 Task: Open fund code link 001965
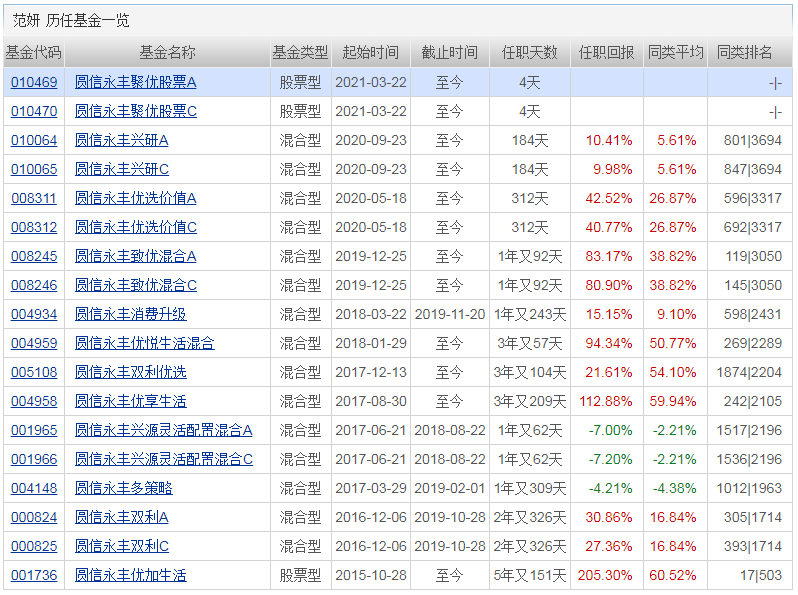34,431
